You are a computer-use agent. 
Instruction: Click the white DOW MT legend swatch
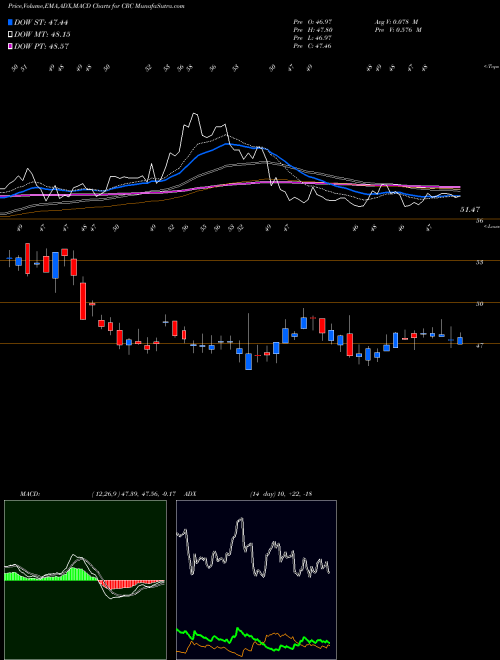[10, 35]
